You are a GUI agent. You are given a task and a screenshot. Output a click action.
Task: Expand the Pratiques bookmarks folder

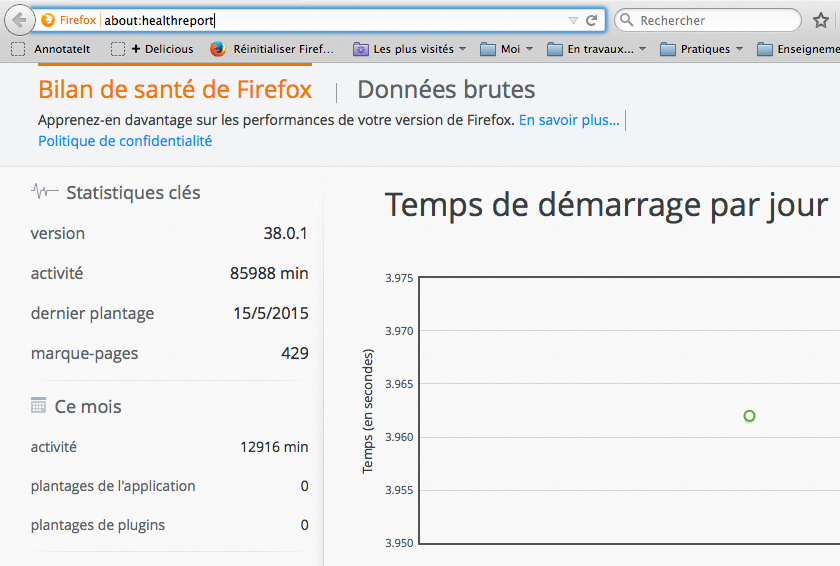tap(702, 49)
